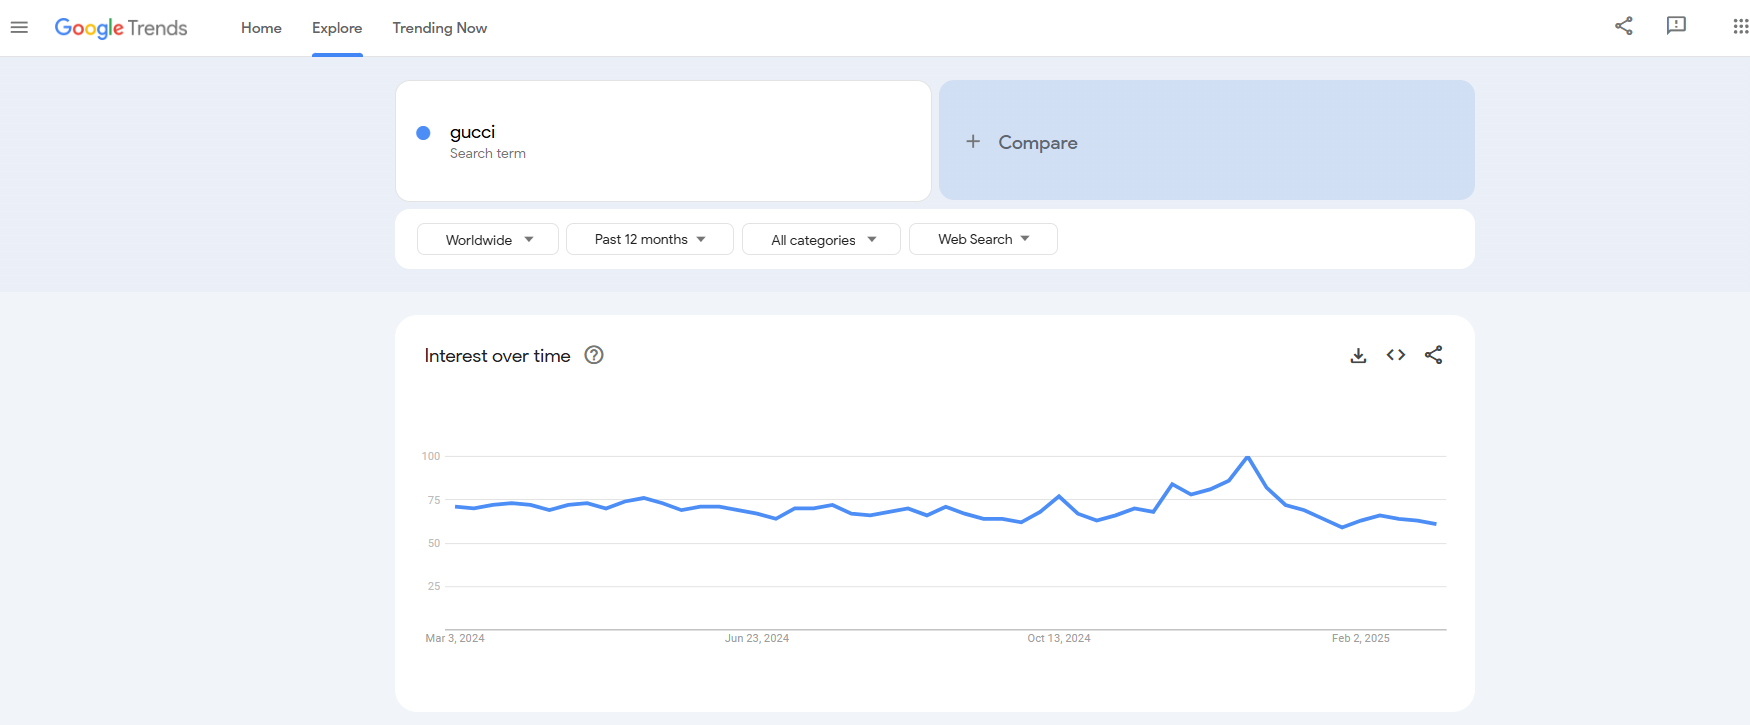Click the 75 y-axis value
The height and width of the screenshot is (725, 1750).
click(x=434, y=500)
